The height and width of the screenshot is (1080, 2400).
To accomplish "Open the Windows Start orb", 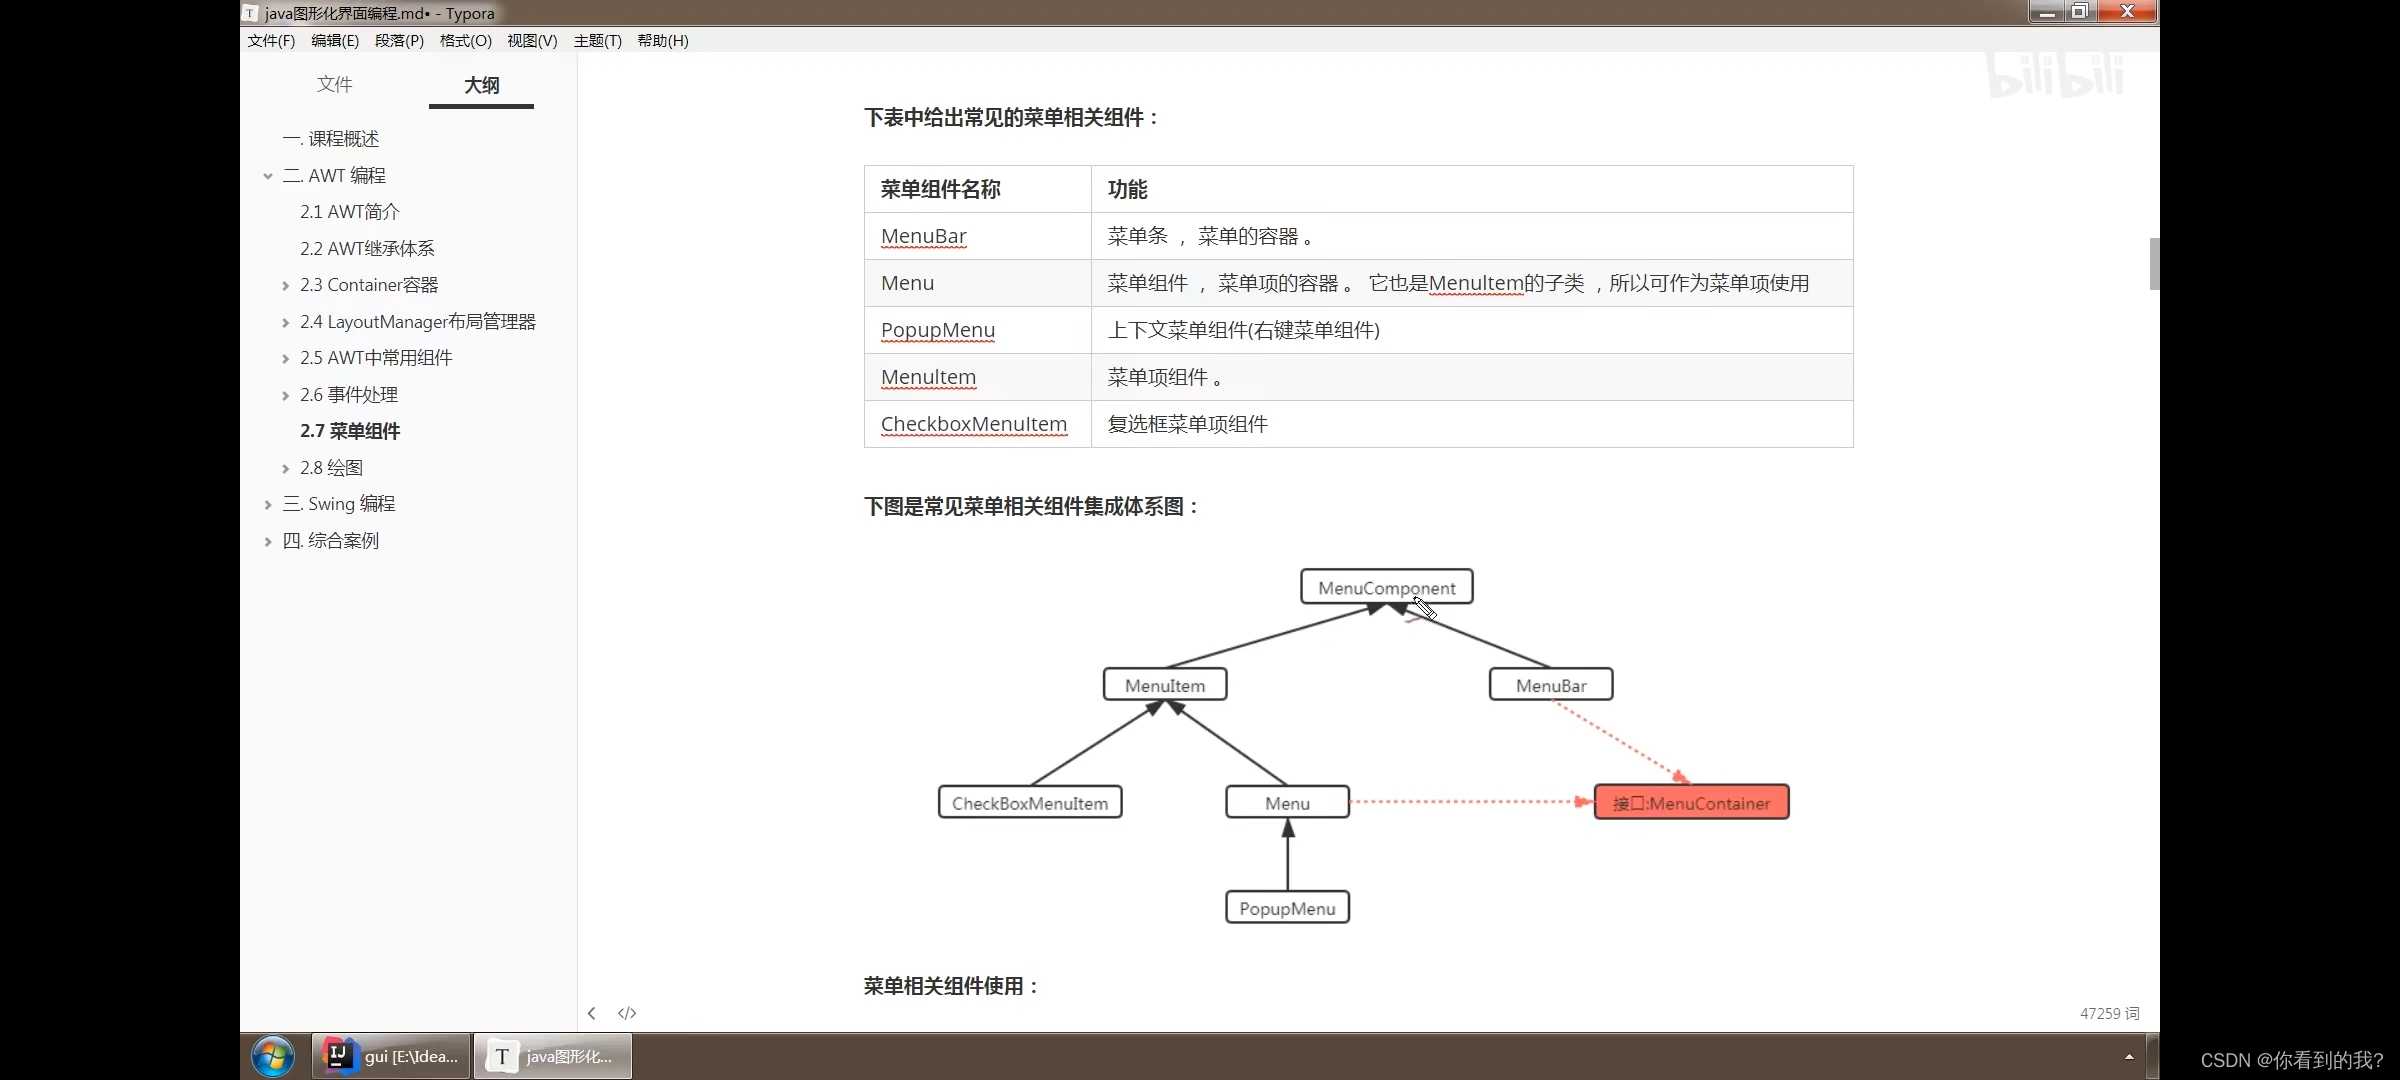I will pos(272,1056).
